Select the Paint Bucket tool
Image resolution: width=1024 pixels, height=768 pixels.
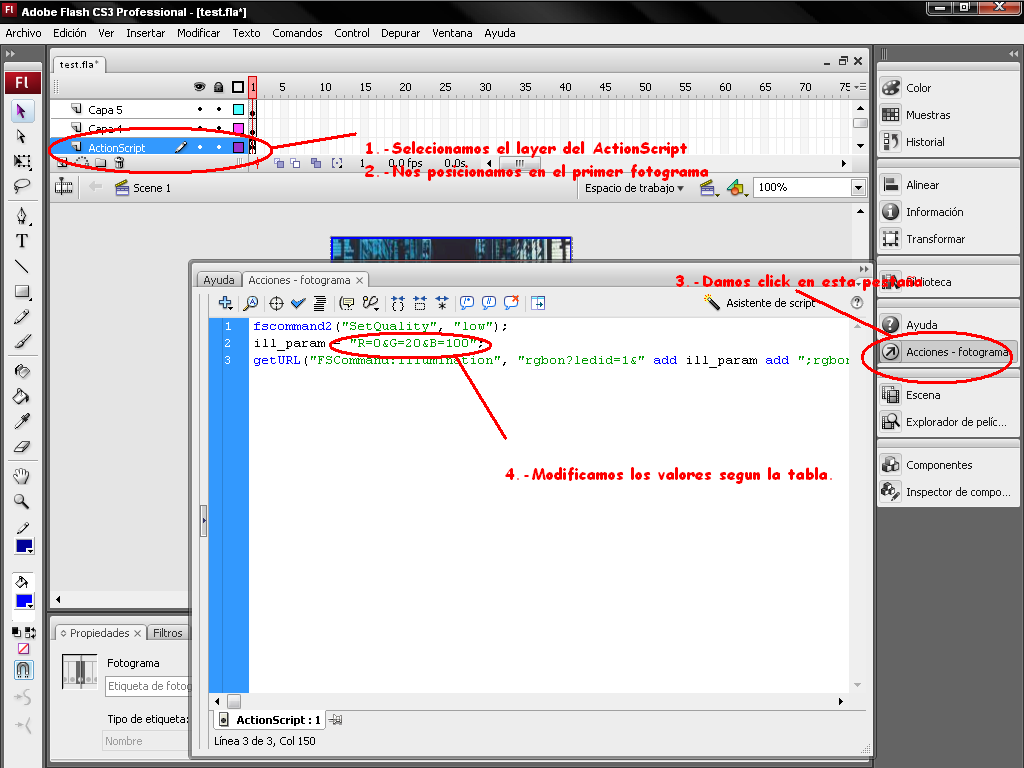tap(22, 396)
